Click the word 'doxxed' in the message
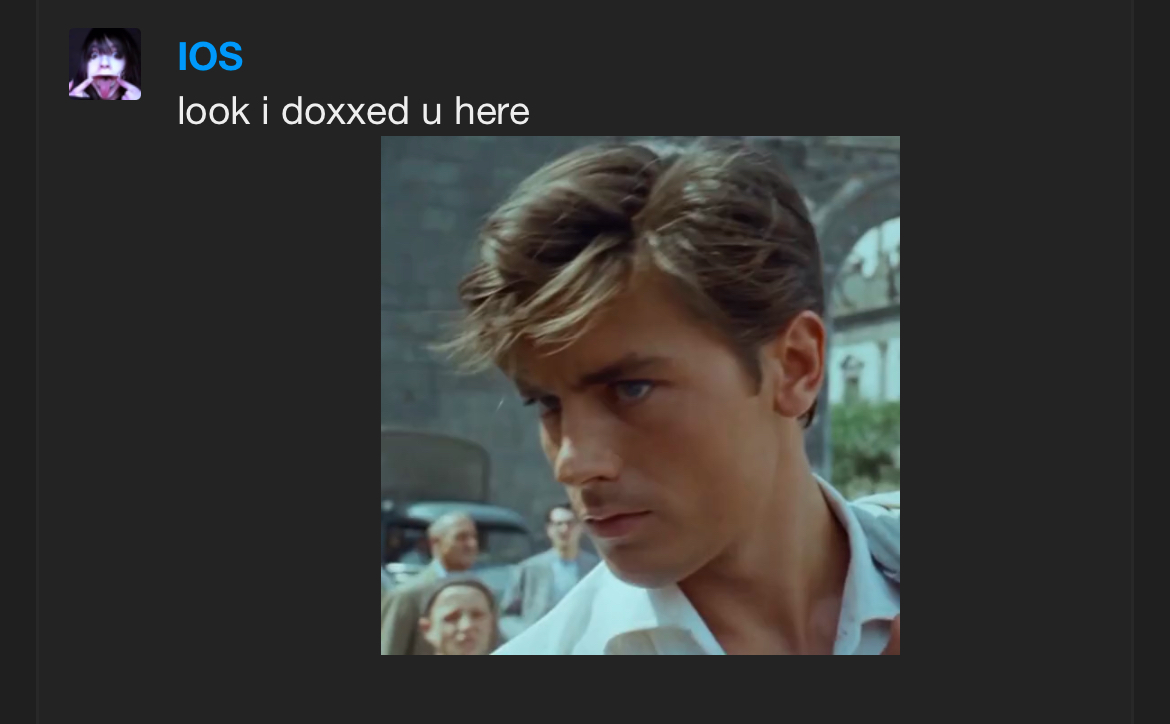 [x=345, y=112]
